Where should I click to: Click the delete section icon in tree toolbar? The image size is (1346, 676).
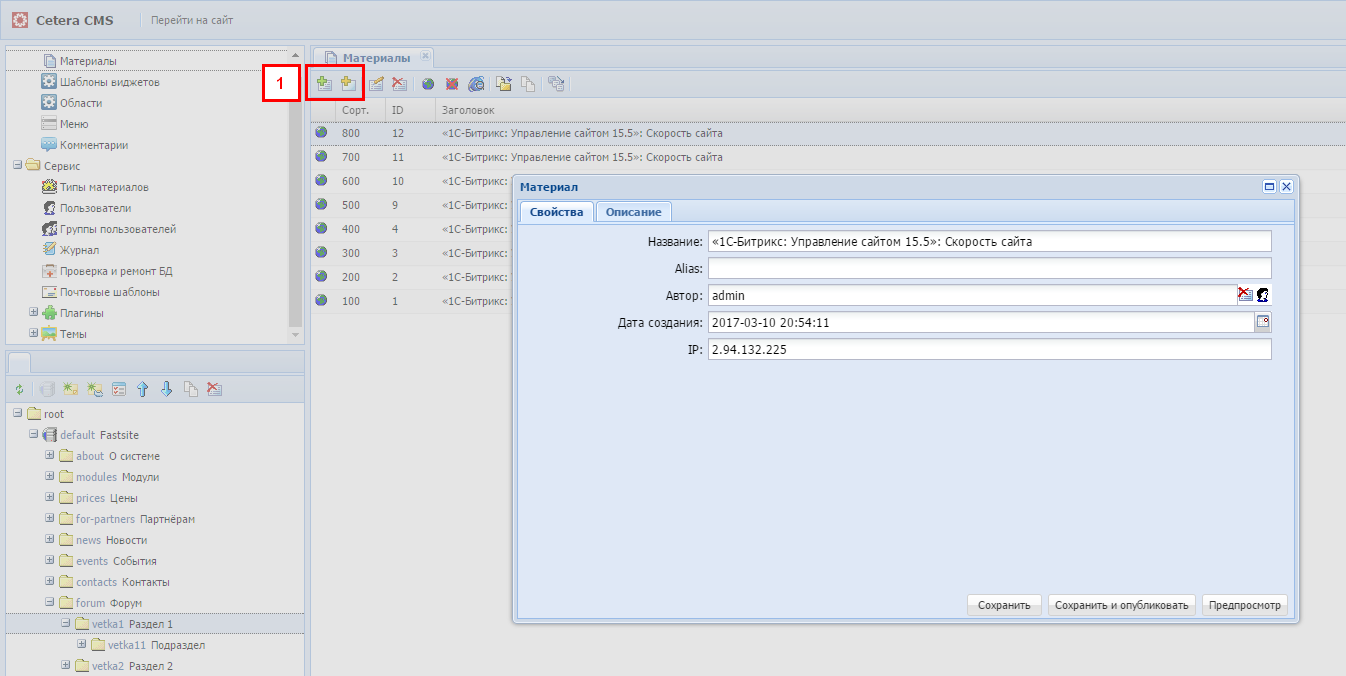click(214, 389)
